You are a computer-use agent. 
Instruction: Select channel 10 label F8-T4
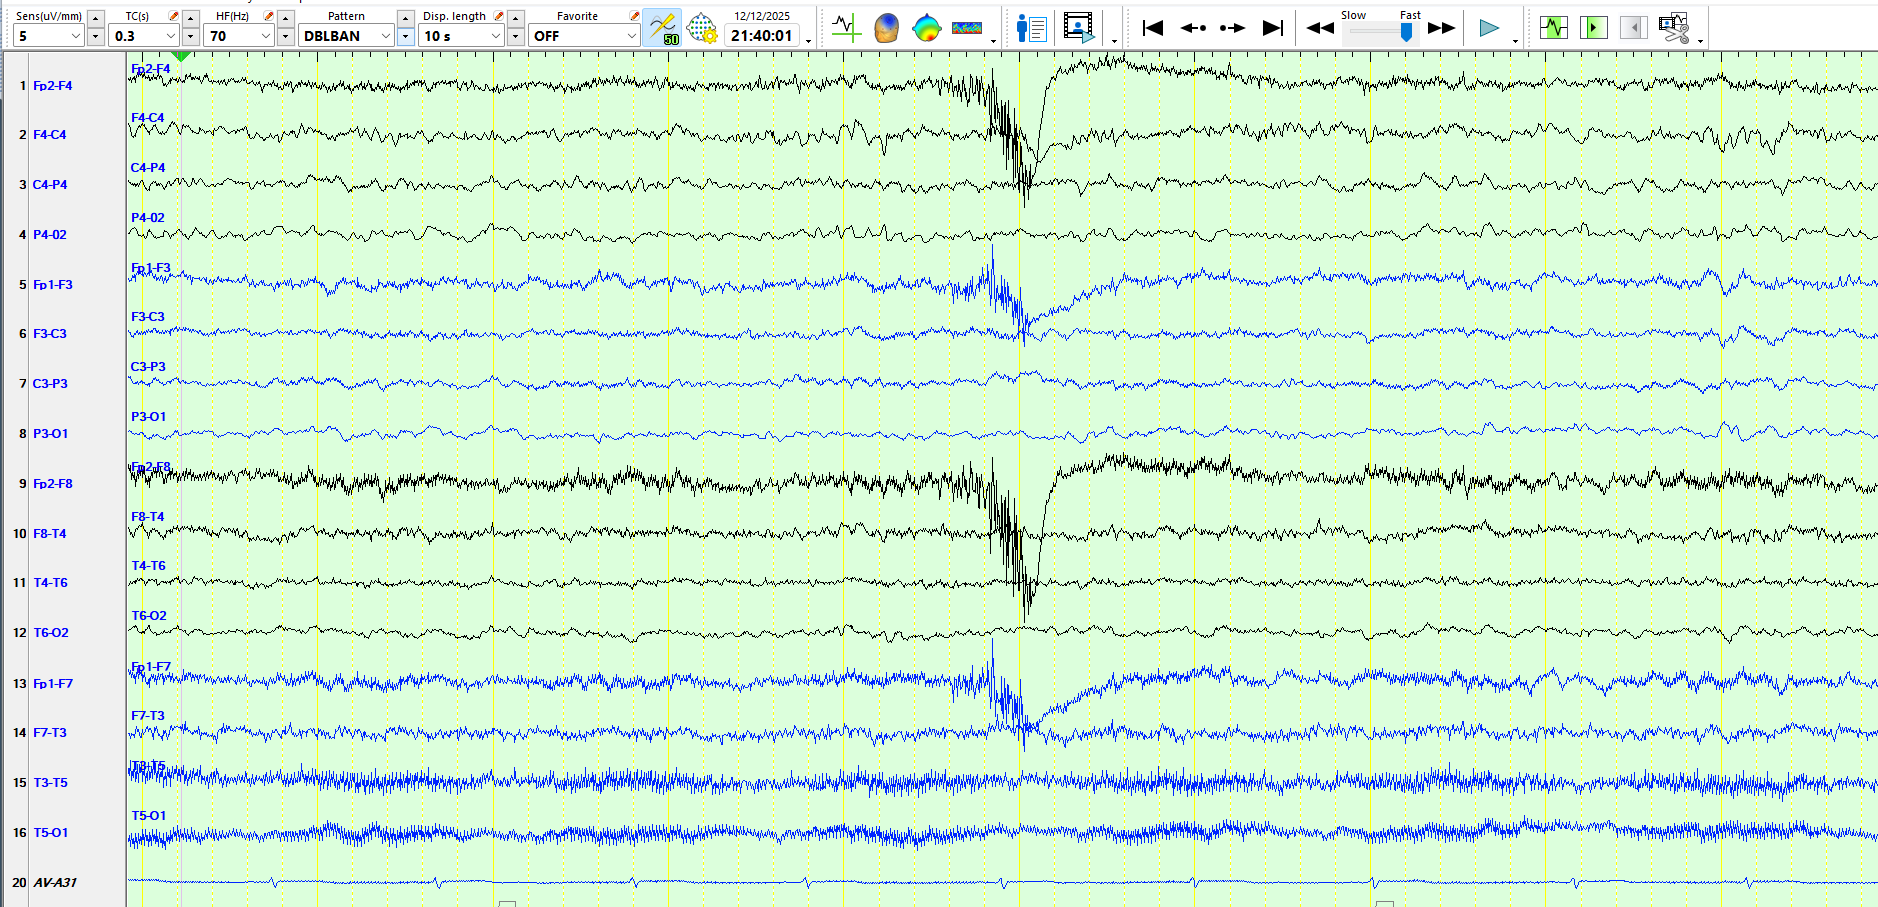(x=50, y=534)
